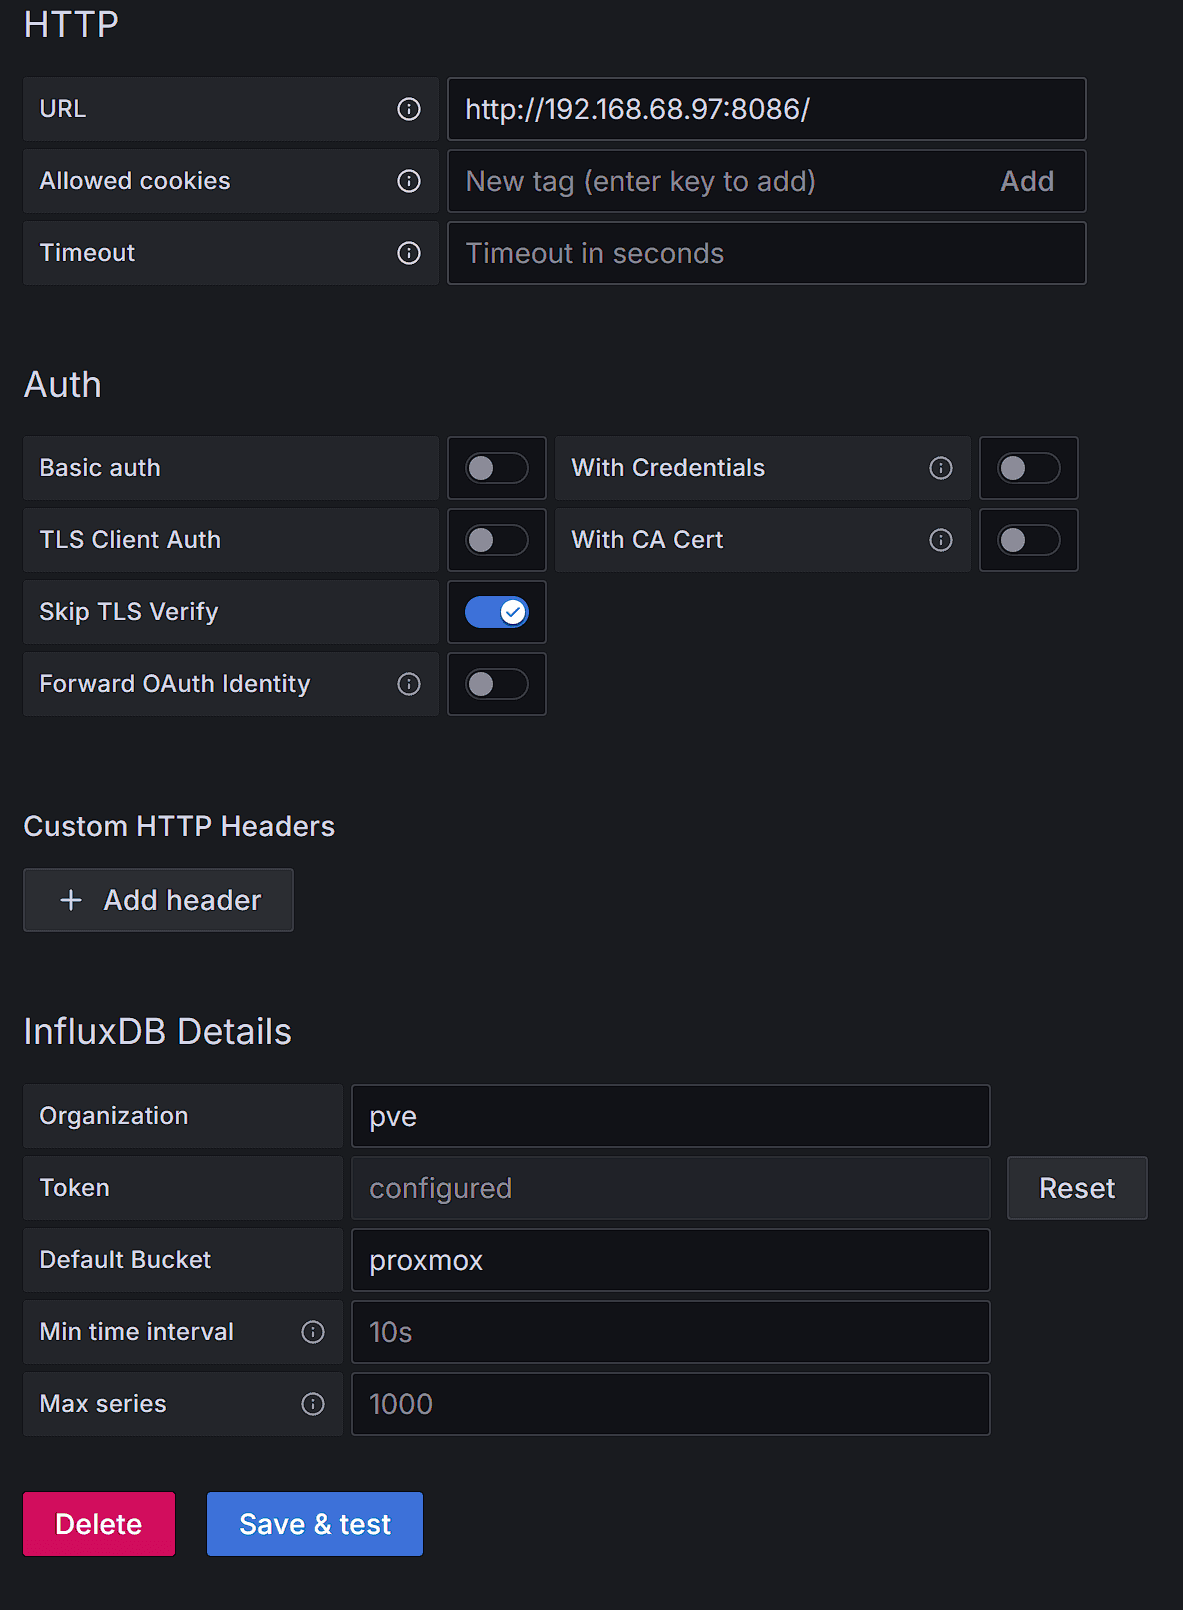Enable the With Credentials toggle

1029,468
